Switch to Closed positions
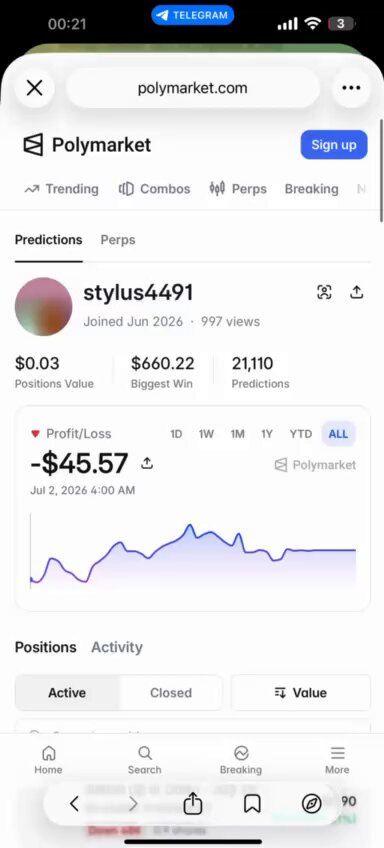This screenshot has width=384, height=848. pyautogui.click(x=171, y=693)
